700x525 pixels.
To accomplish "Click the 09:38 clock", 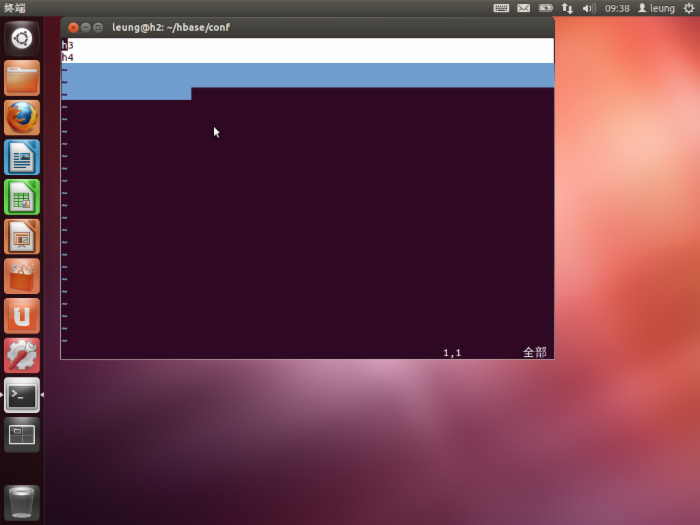I will [x=617, y=8].
